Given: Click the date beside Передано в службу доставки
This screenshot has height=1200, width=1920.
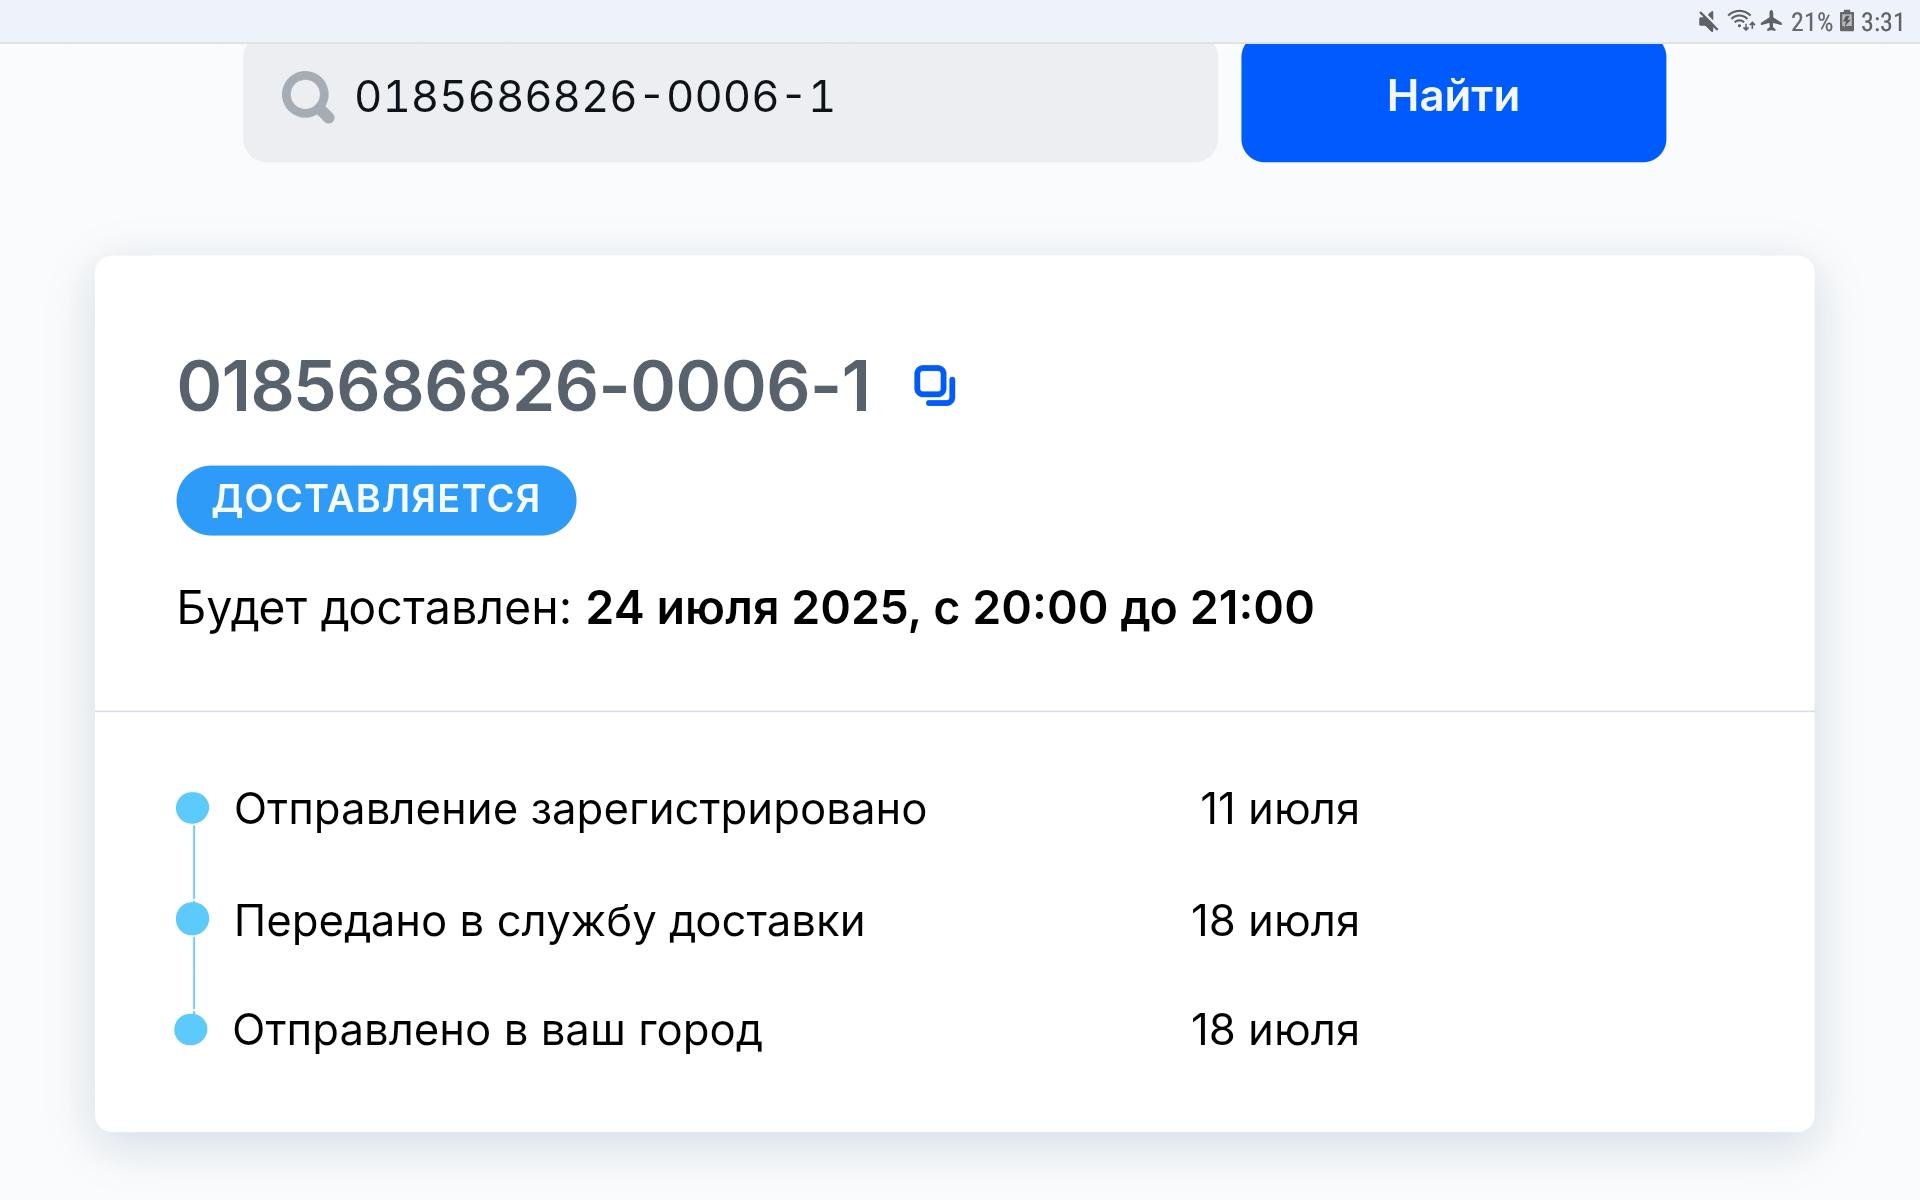Looking at the screenshot, I should (1274, 921).
